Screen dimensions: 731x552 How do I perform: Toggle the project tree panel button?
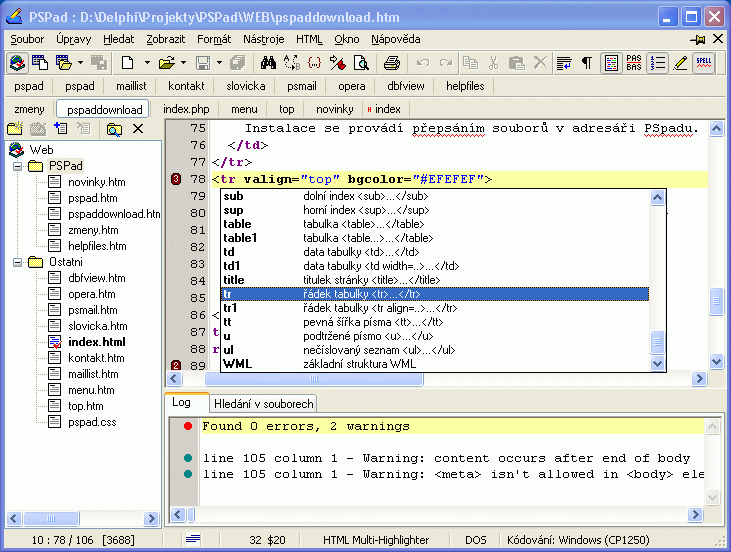tap(17, 62)
